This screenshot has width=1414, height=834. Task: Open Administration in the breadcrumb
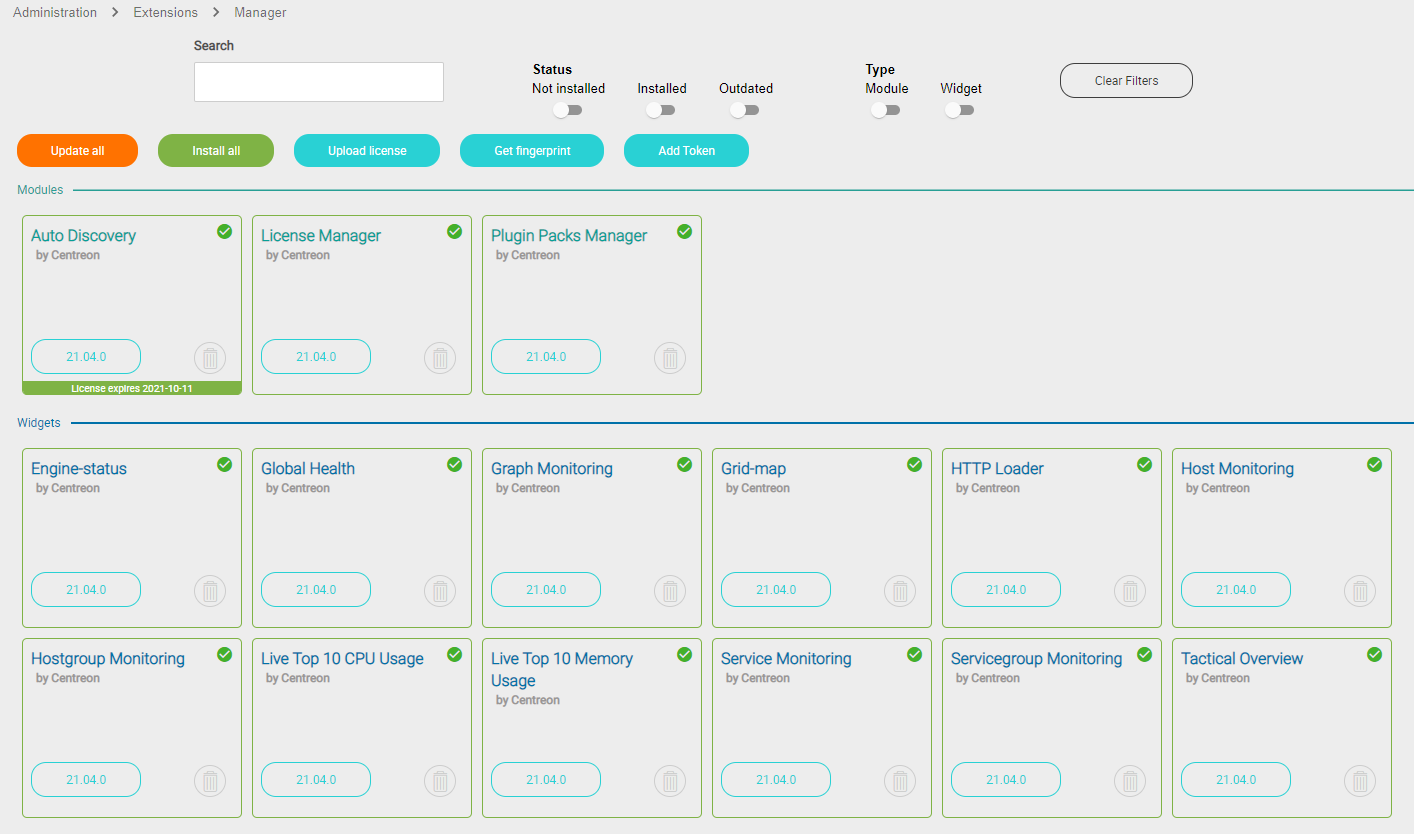55,13
